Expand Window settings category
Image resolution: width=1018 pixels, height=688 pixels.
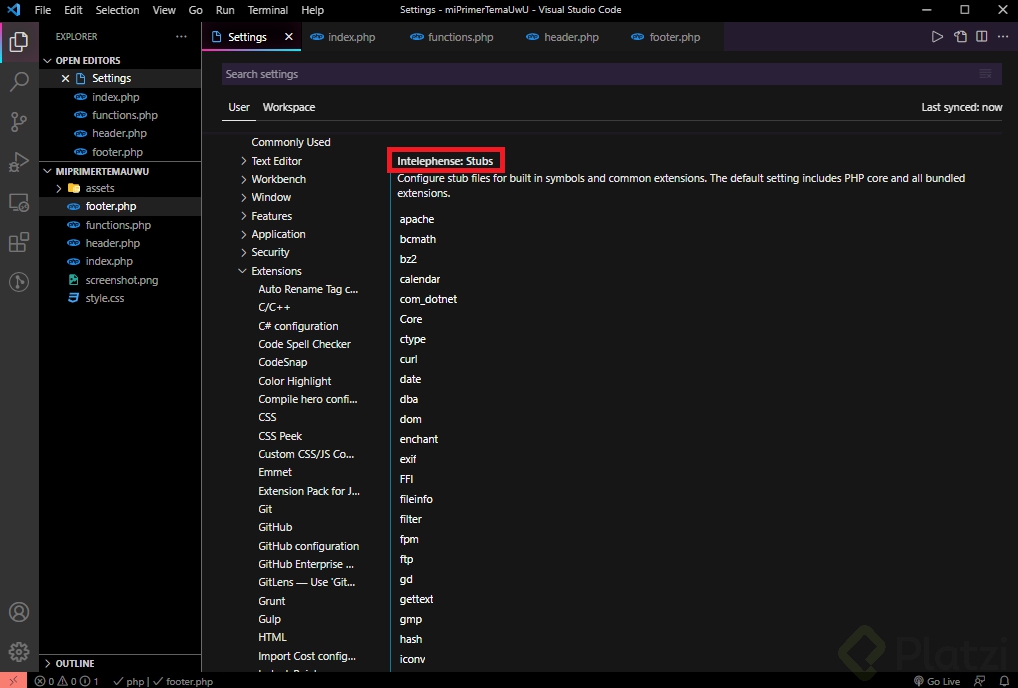pos(243,197)
